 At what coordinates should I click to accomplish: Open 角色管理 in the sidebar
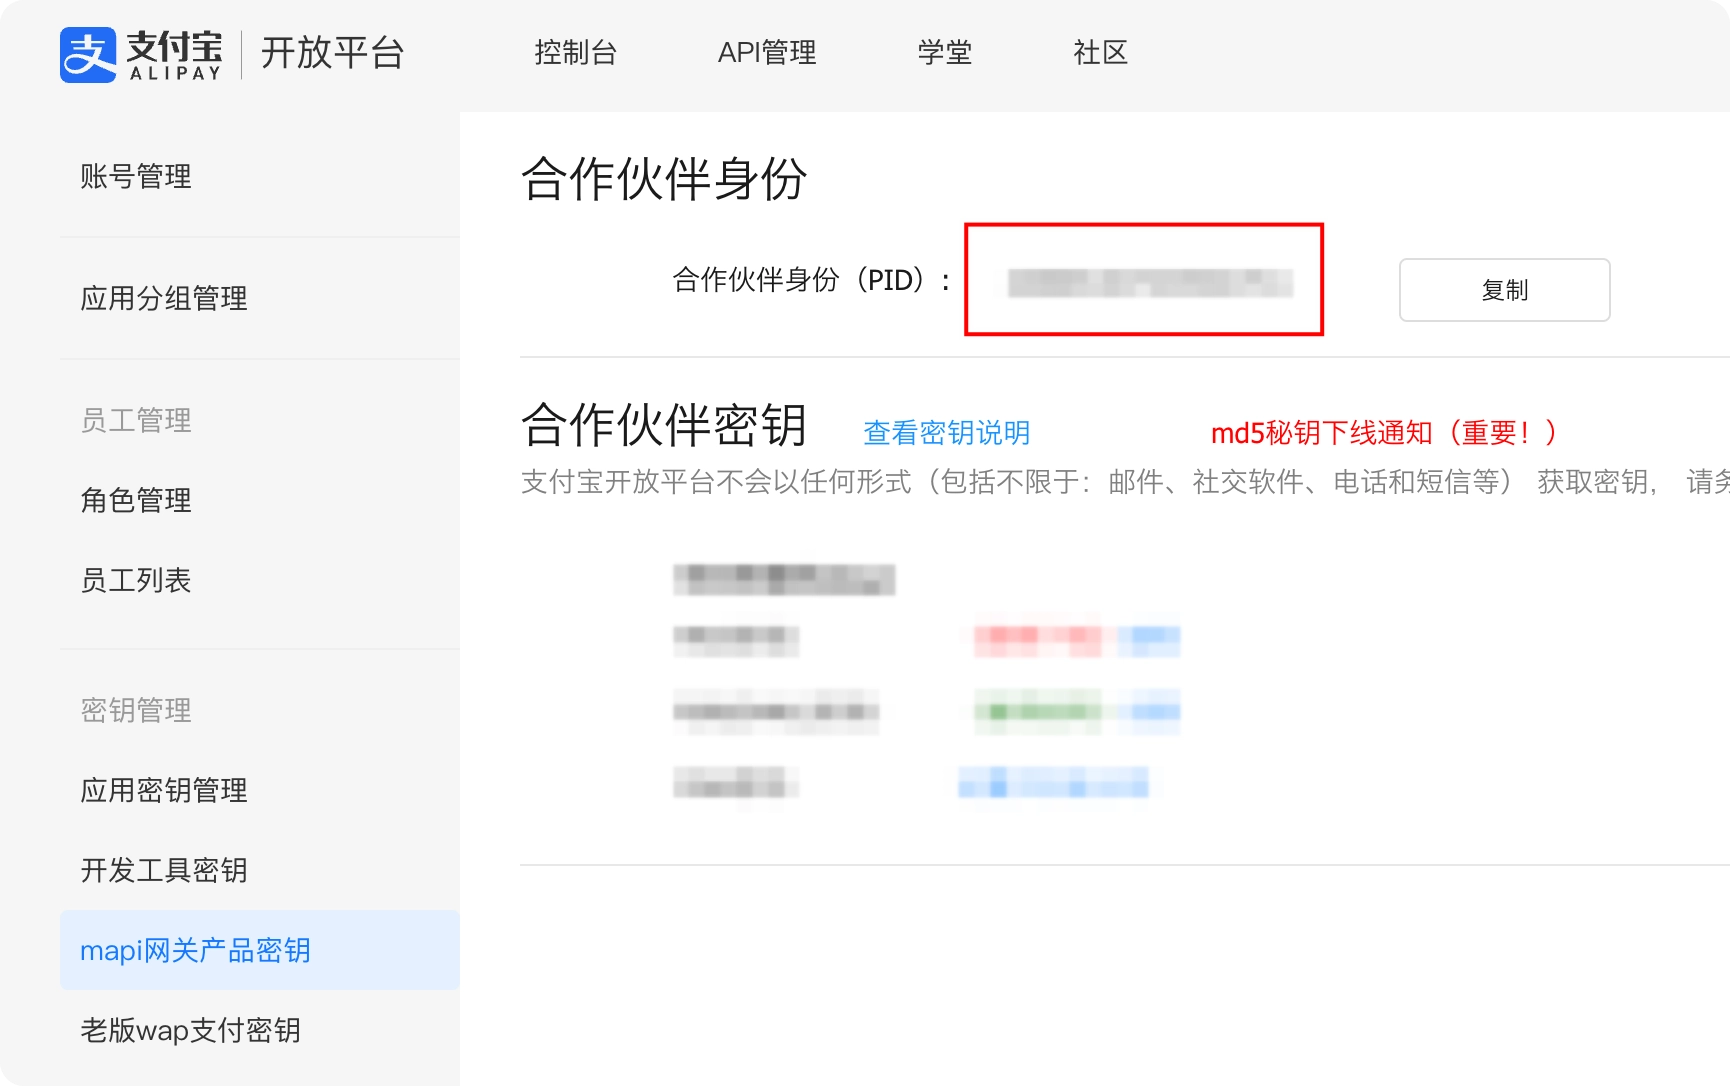click(136, 500)
